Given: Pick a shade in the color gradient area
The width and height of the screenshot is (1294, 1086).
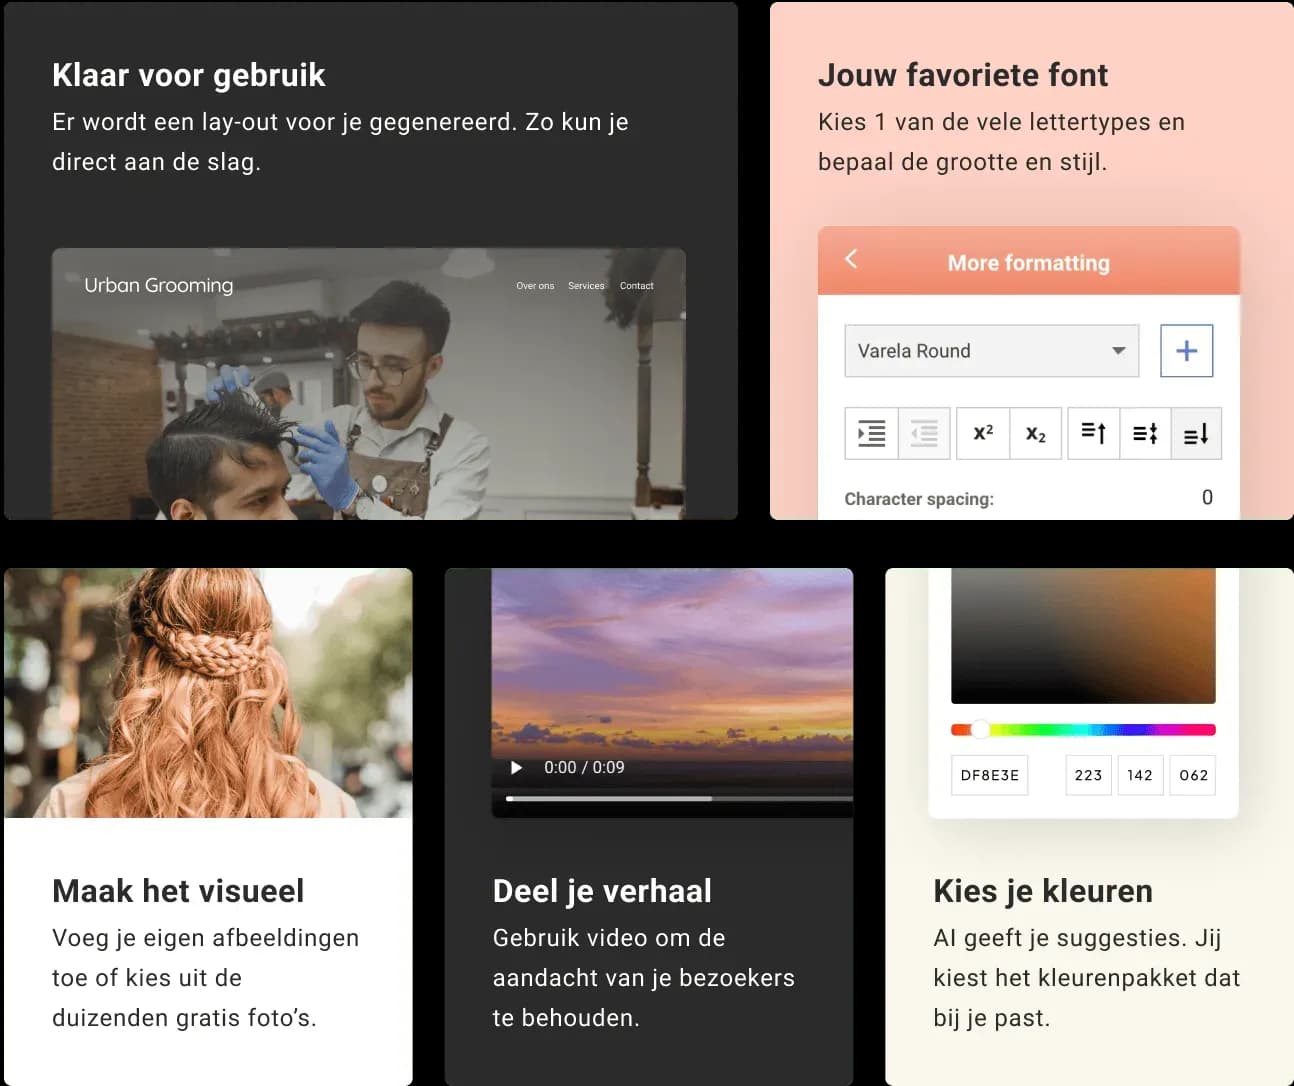Looking at the screenshot, I should [1083, 636].
